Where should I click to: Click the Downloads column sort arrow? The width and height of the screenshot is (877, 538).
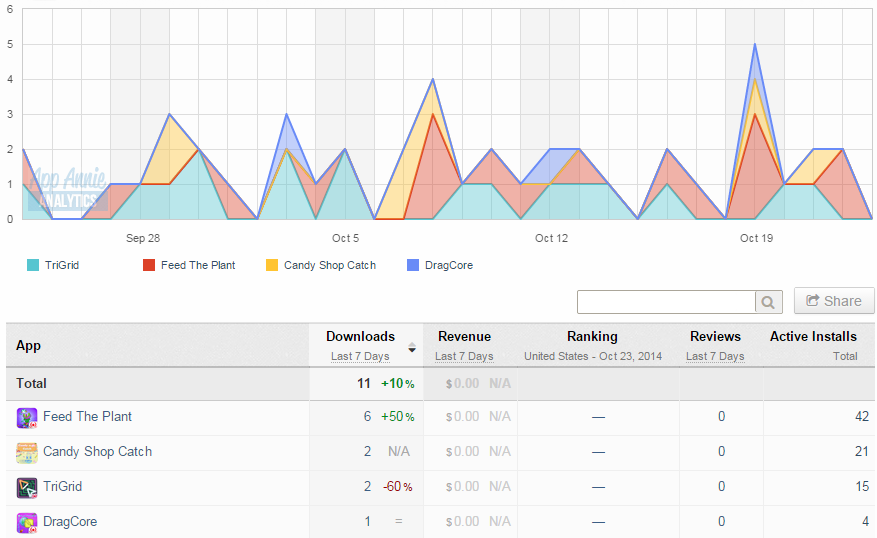(x=412, y=347)
